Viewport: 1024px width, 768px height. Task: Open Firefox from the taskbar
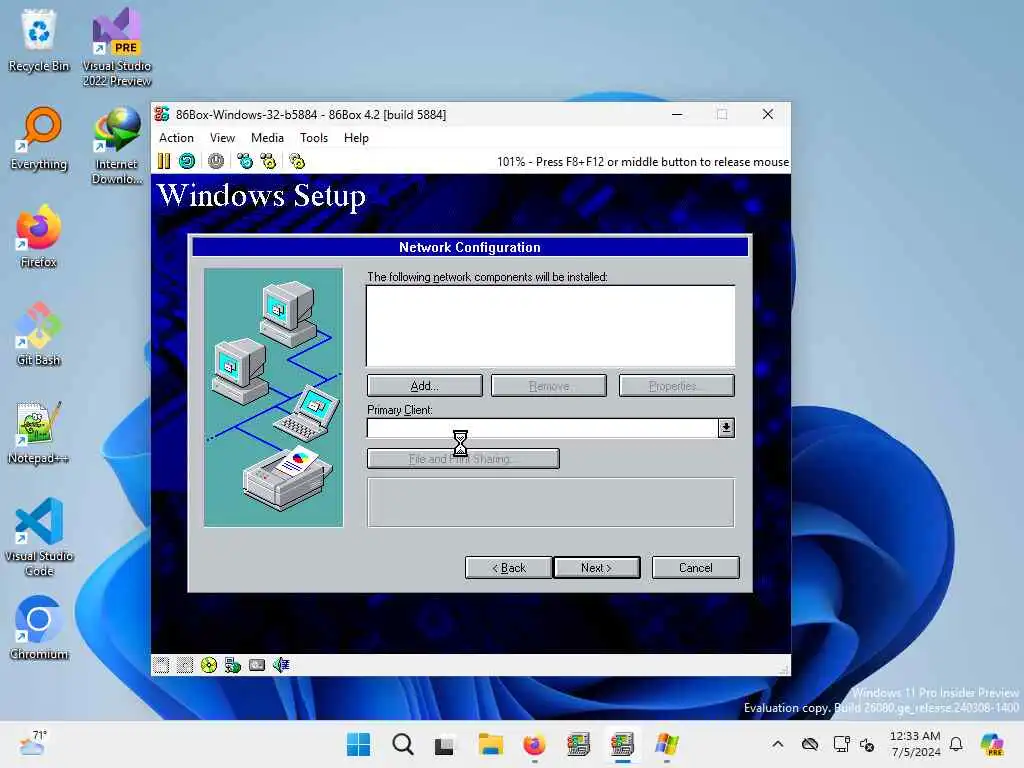point(534,744)
